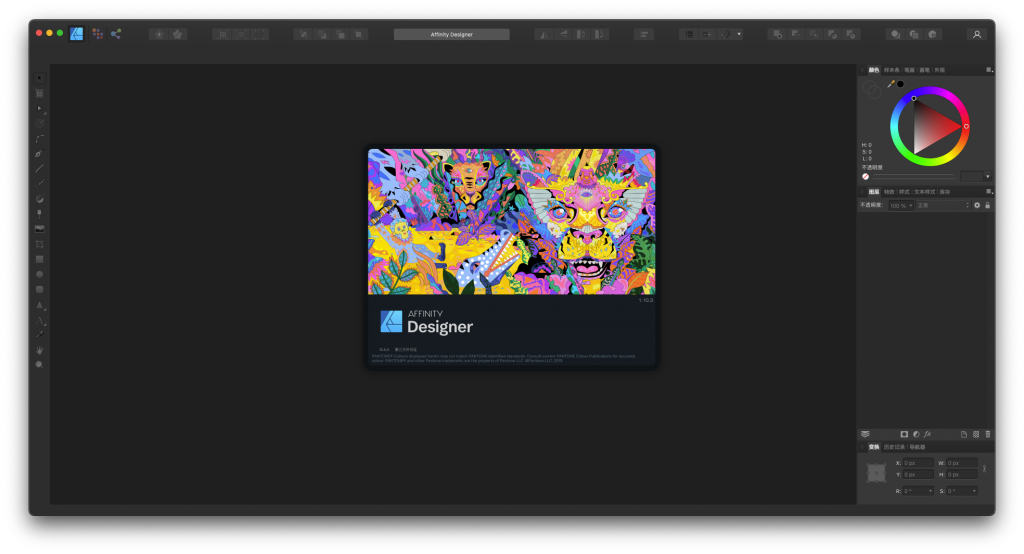1024x554 pixels.
Task: Switch to the 外观 tab
Action: click(x=939, y=70)
